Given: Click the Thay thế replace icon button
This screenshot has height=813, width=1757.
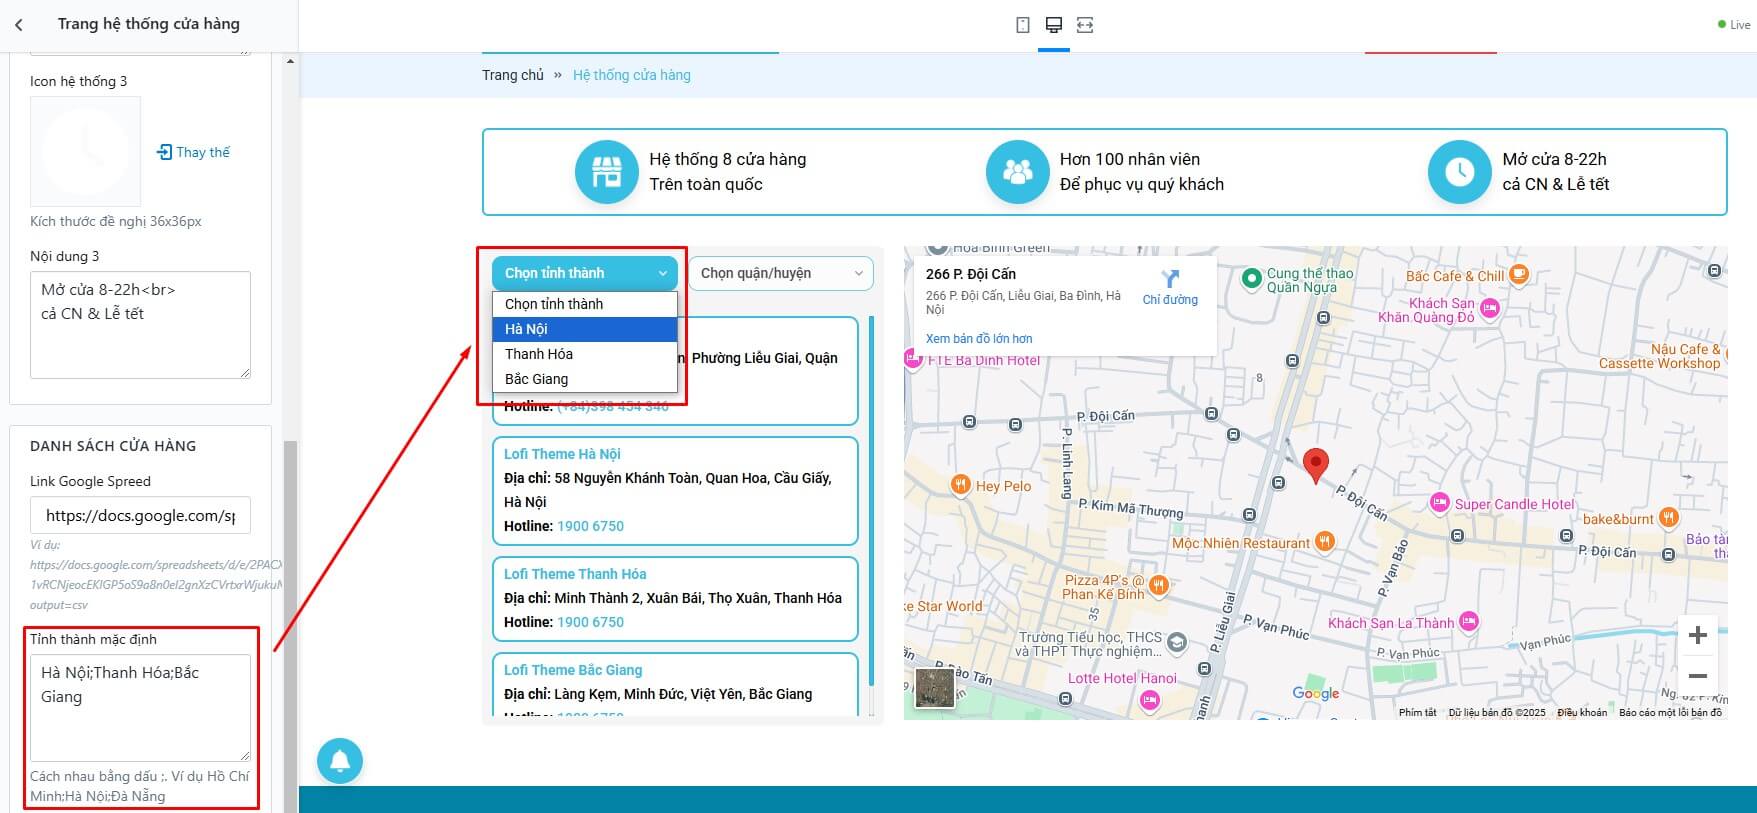Looking at the screenshot, I should [x=193, y=152].
